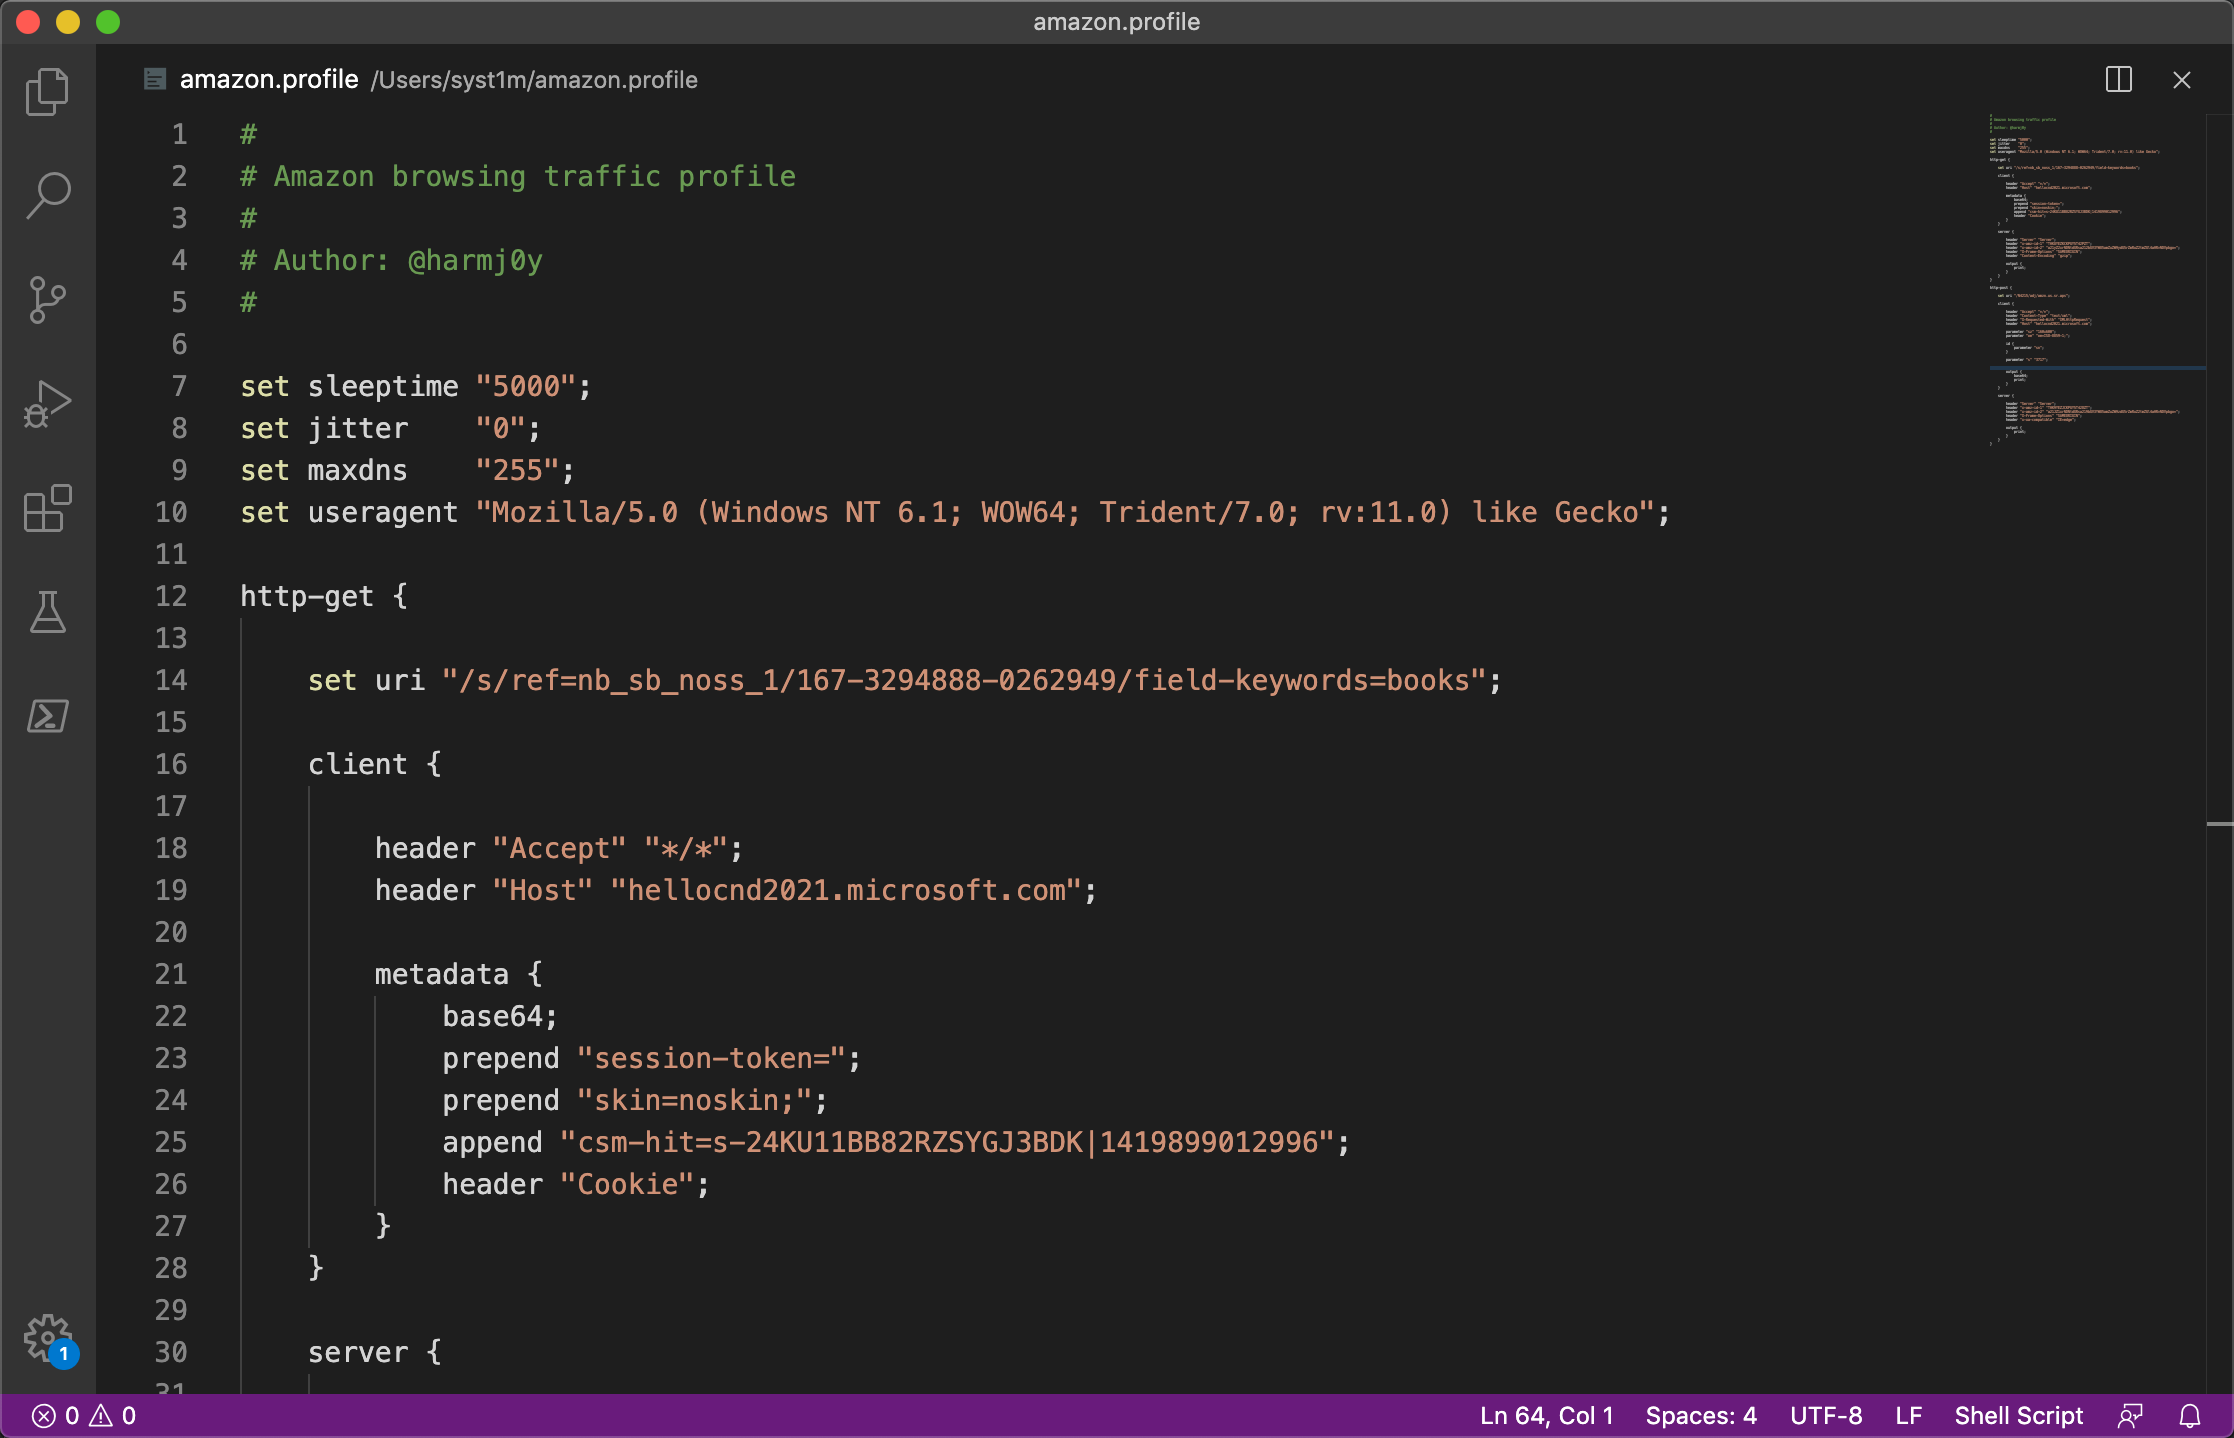Click line number 30 in the gutter
This screenshot has width=2234, height=1438.
click(x=171, y=1352)
